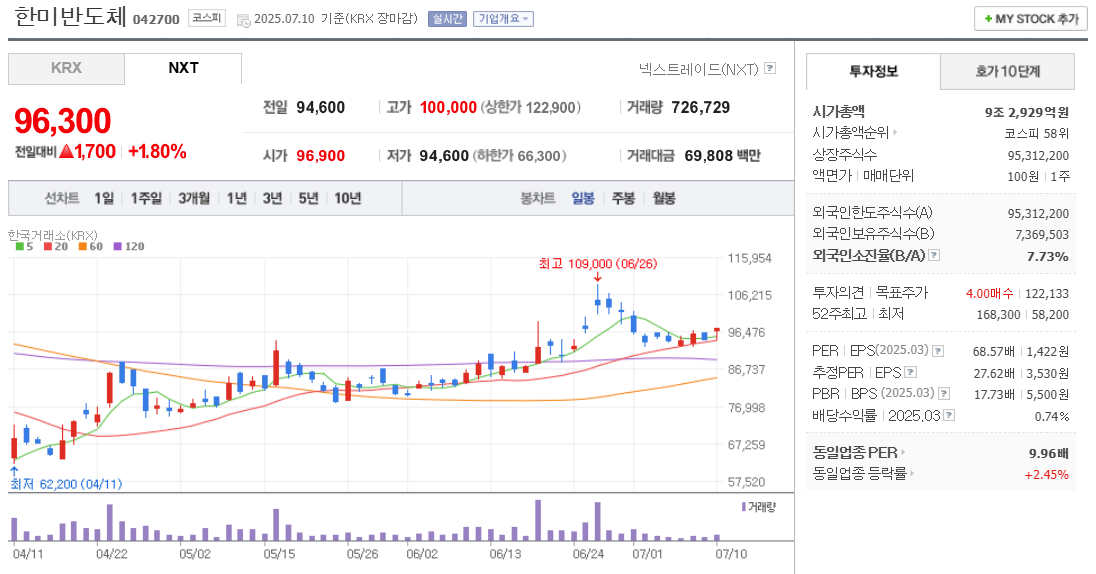Click the 저가 94,600 value
The width and height of the screenshot is (1096, 574).
pyautogui.click(x=444, y=155)
